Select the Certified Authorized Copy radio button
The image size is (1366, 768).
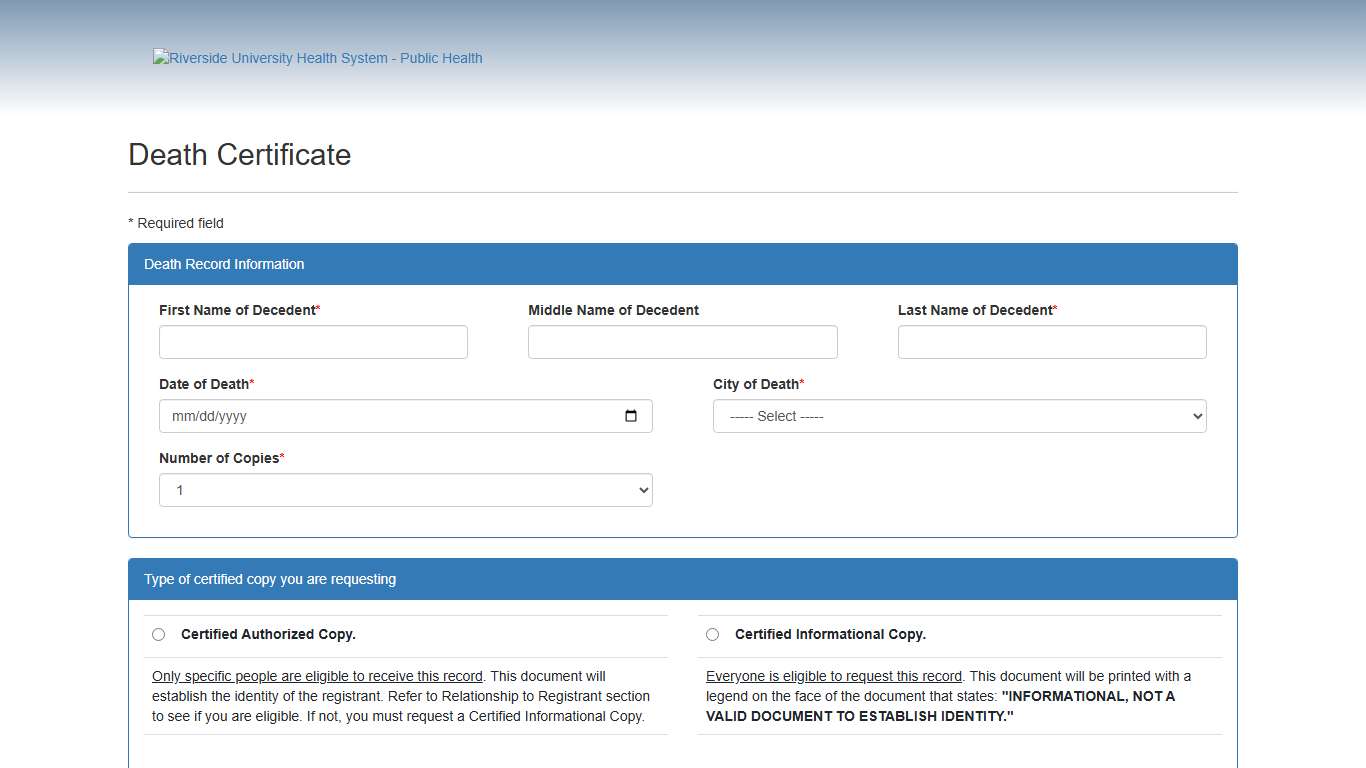coord(158,634)
